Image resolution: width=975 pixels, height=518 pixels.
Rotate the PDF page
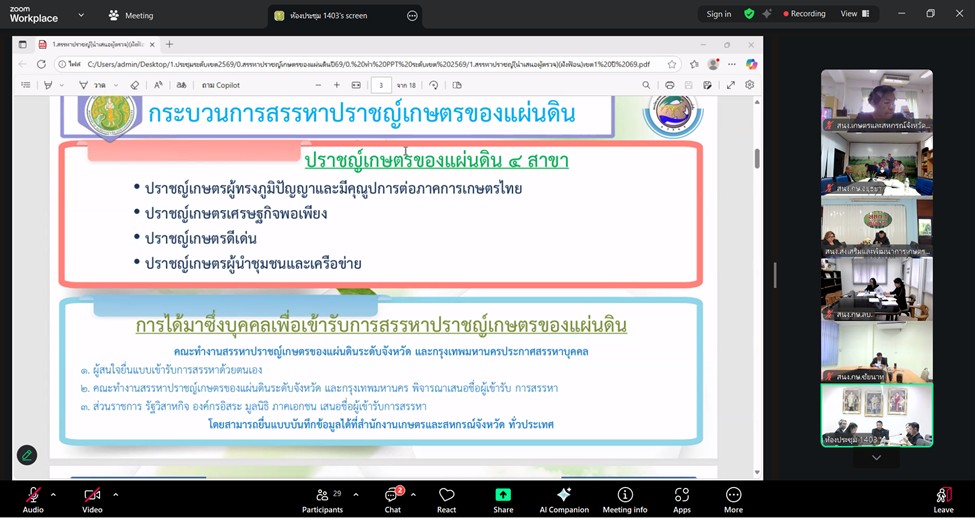(434, 85)
